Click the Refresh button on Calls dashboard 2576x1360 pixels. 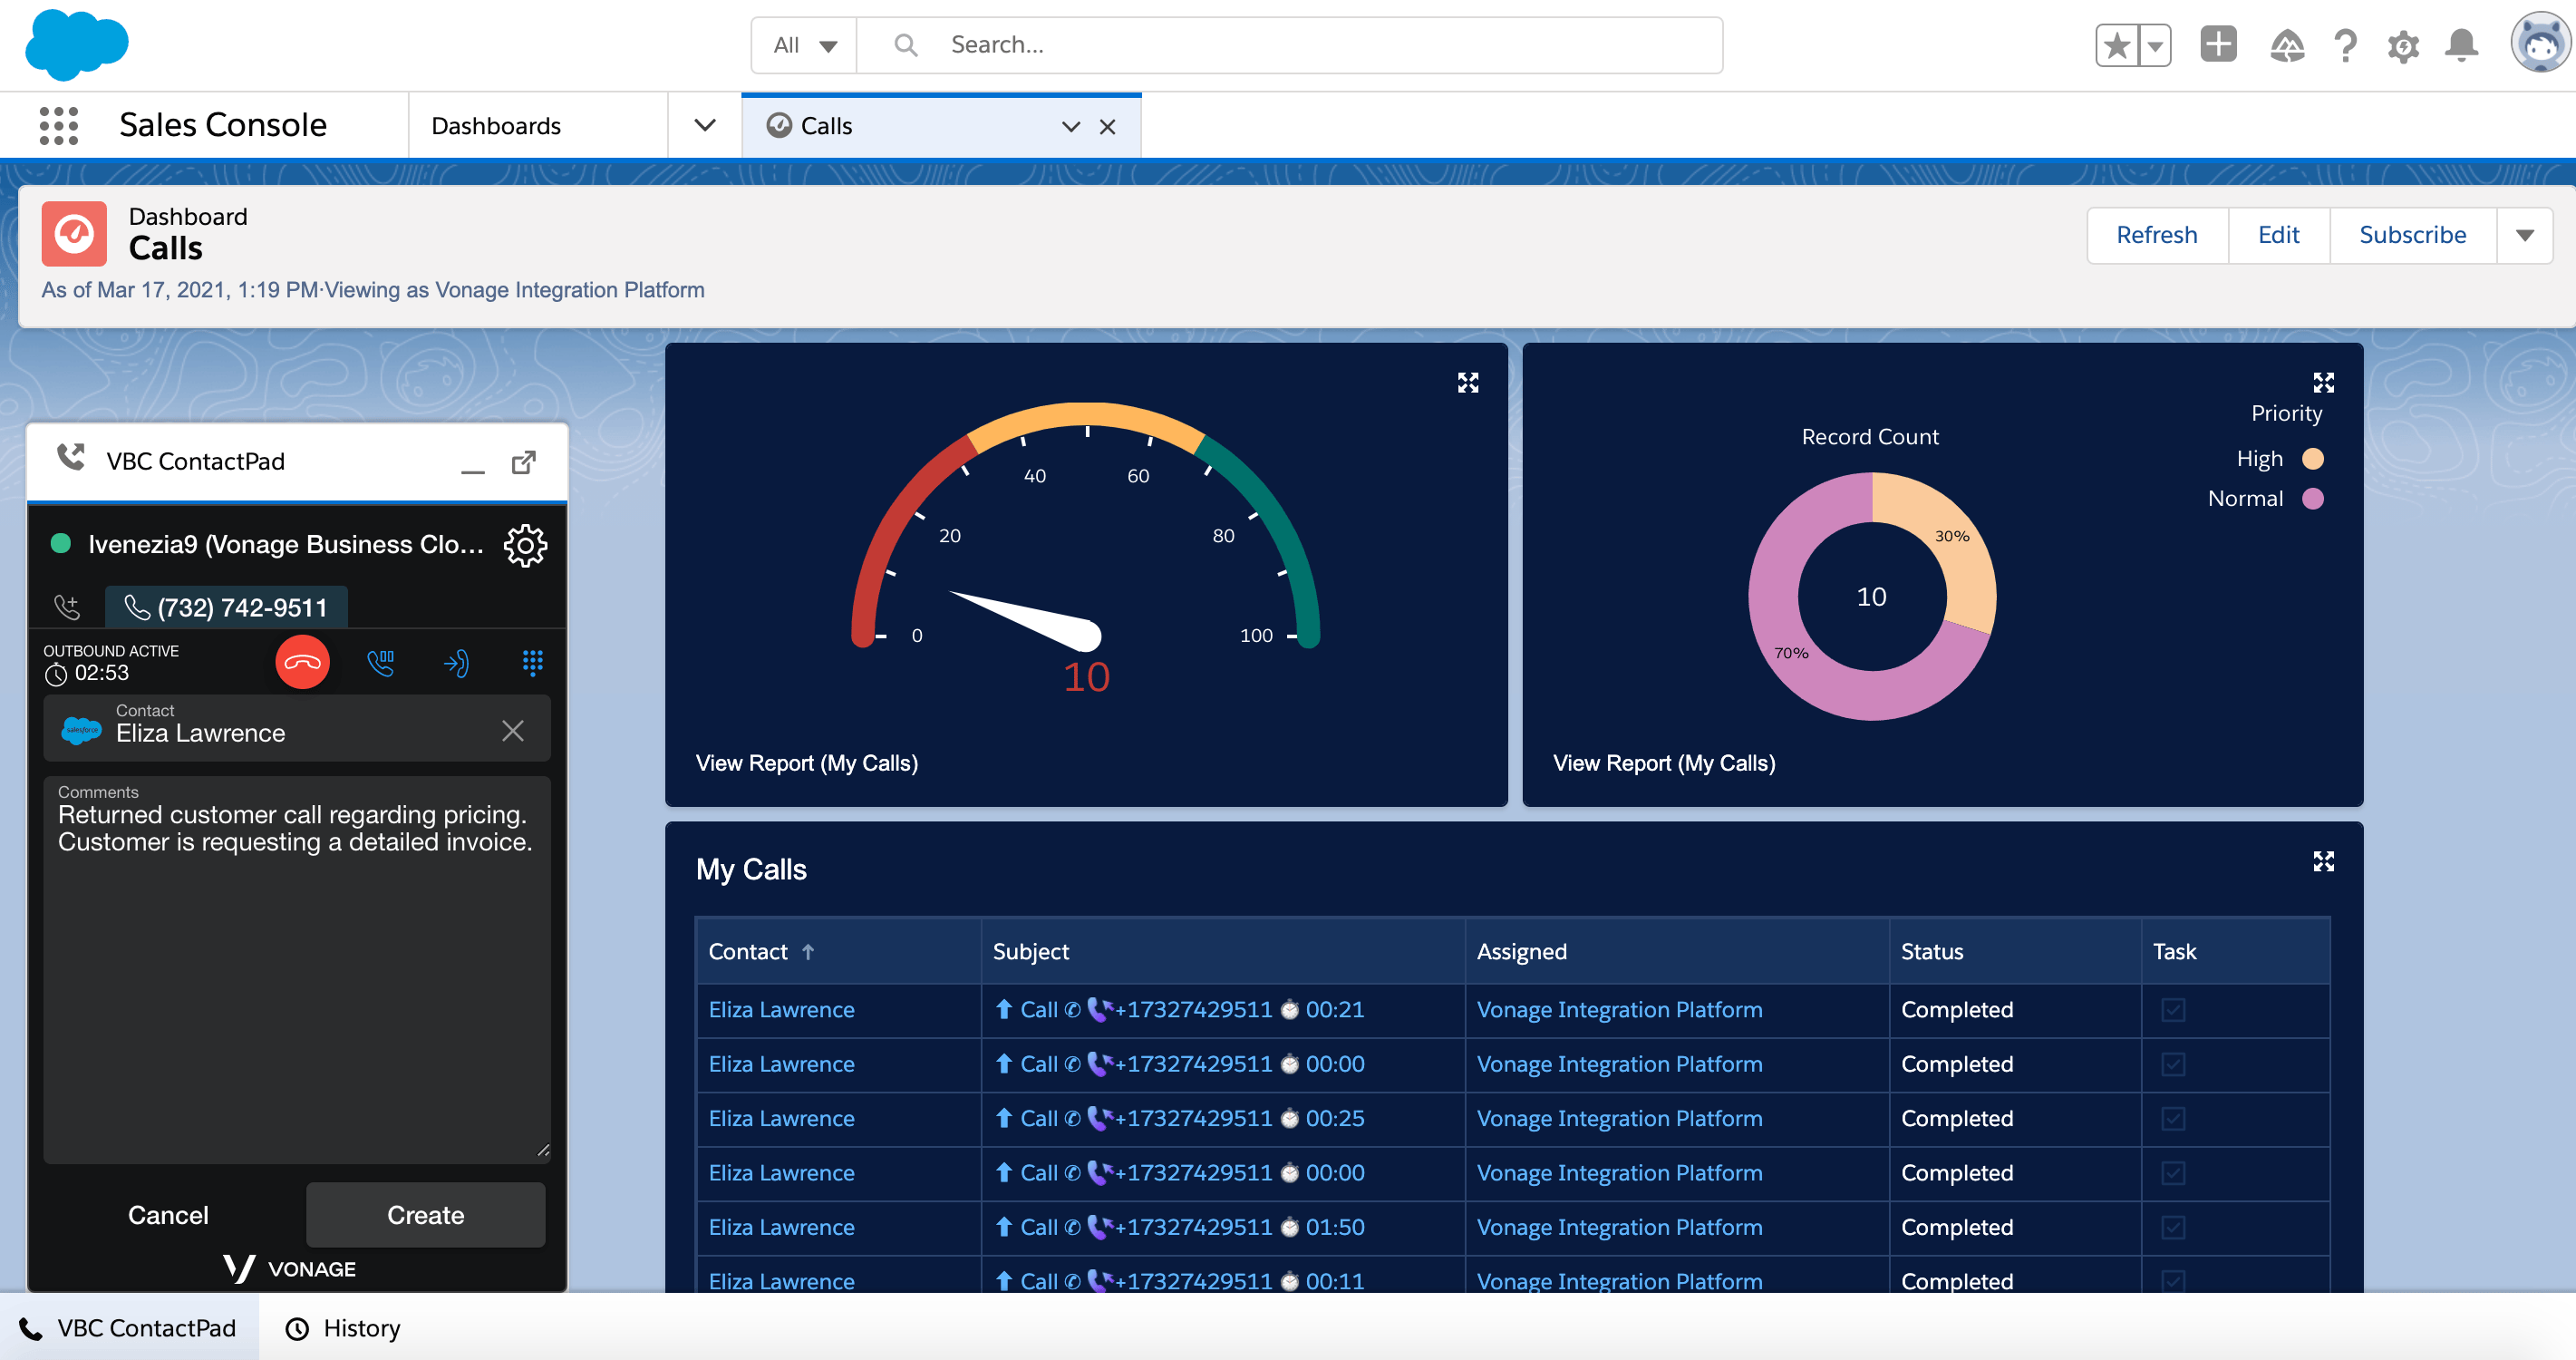tap(2155, 234)
